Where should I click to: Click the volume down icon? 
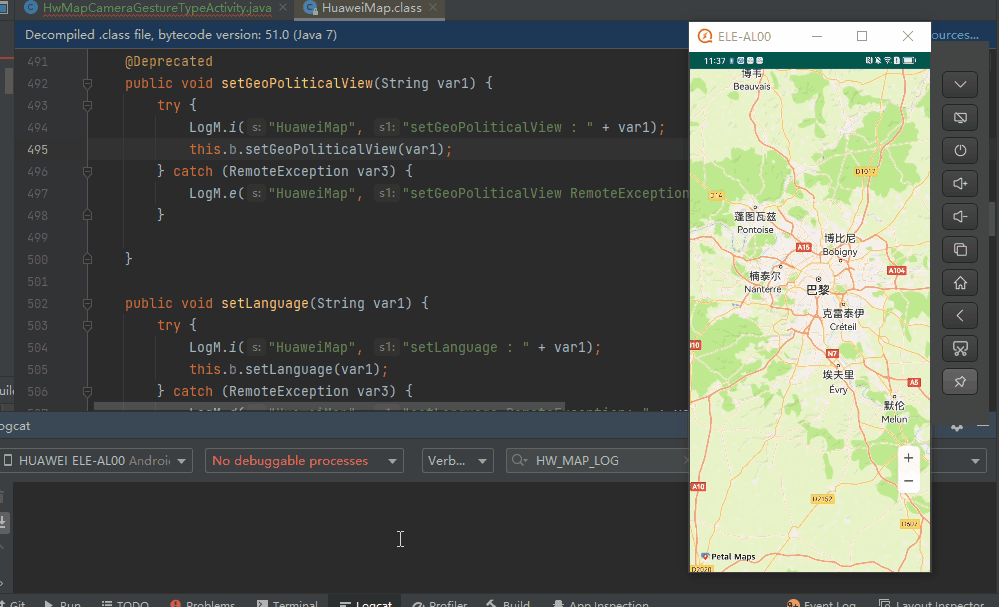[x=960, y=216]
